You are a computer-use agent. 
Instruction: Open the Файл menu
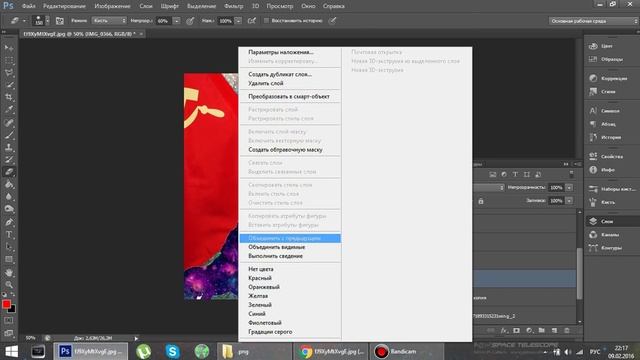29,6
